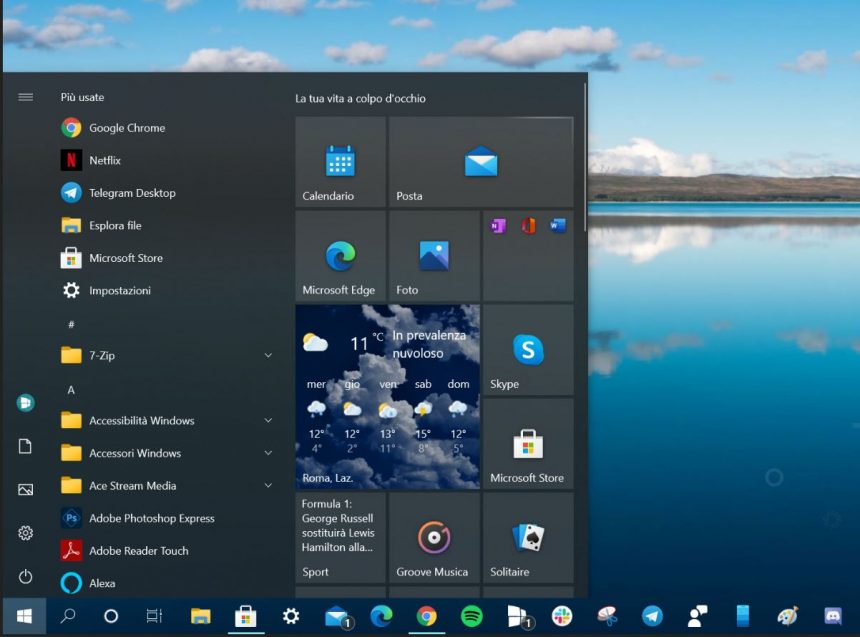Open Esplora file from the Più usate list
The height and width of the screenshot is (637, 860).
click(165, 226)
